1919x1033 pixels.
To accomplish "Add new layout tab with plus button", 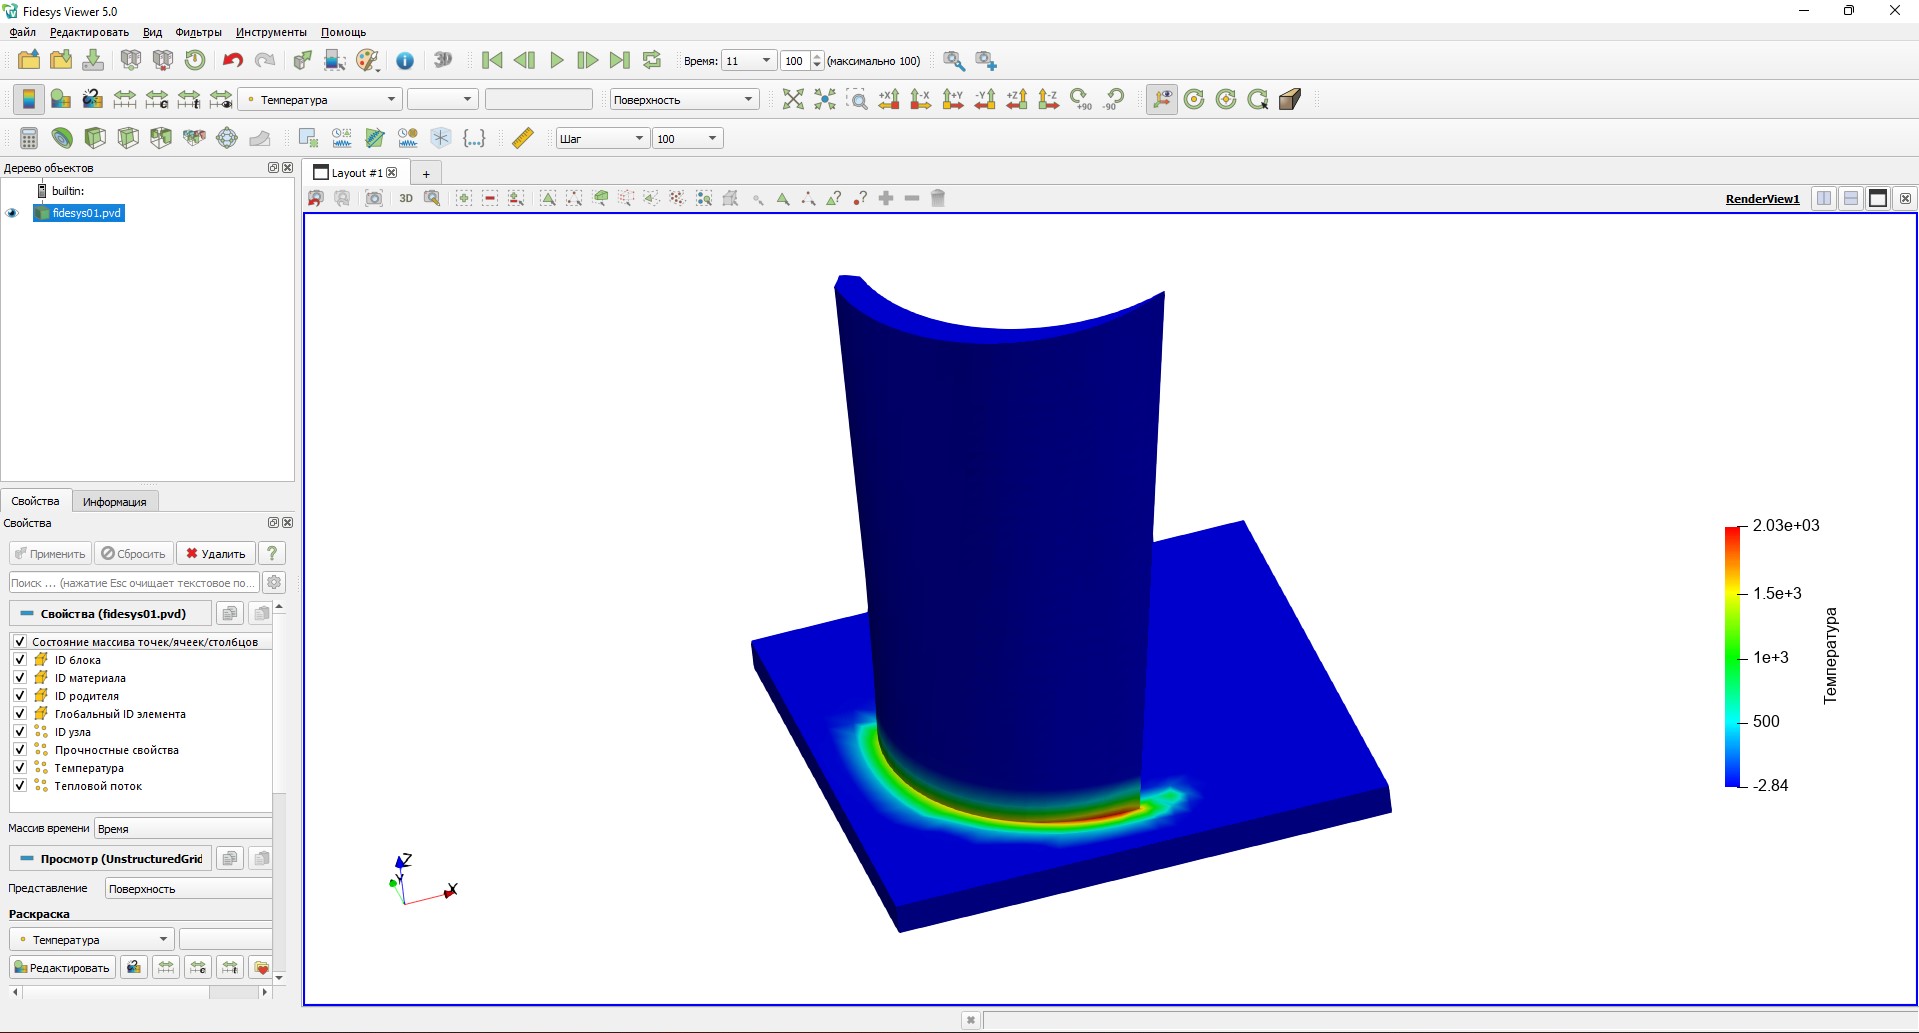I will tap(426, 173).
